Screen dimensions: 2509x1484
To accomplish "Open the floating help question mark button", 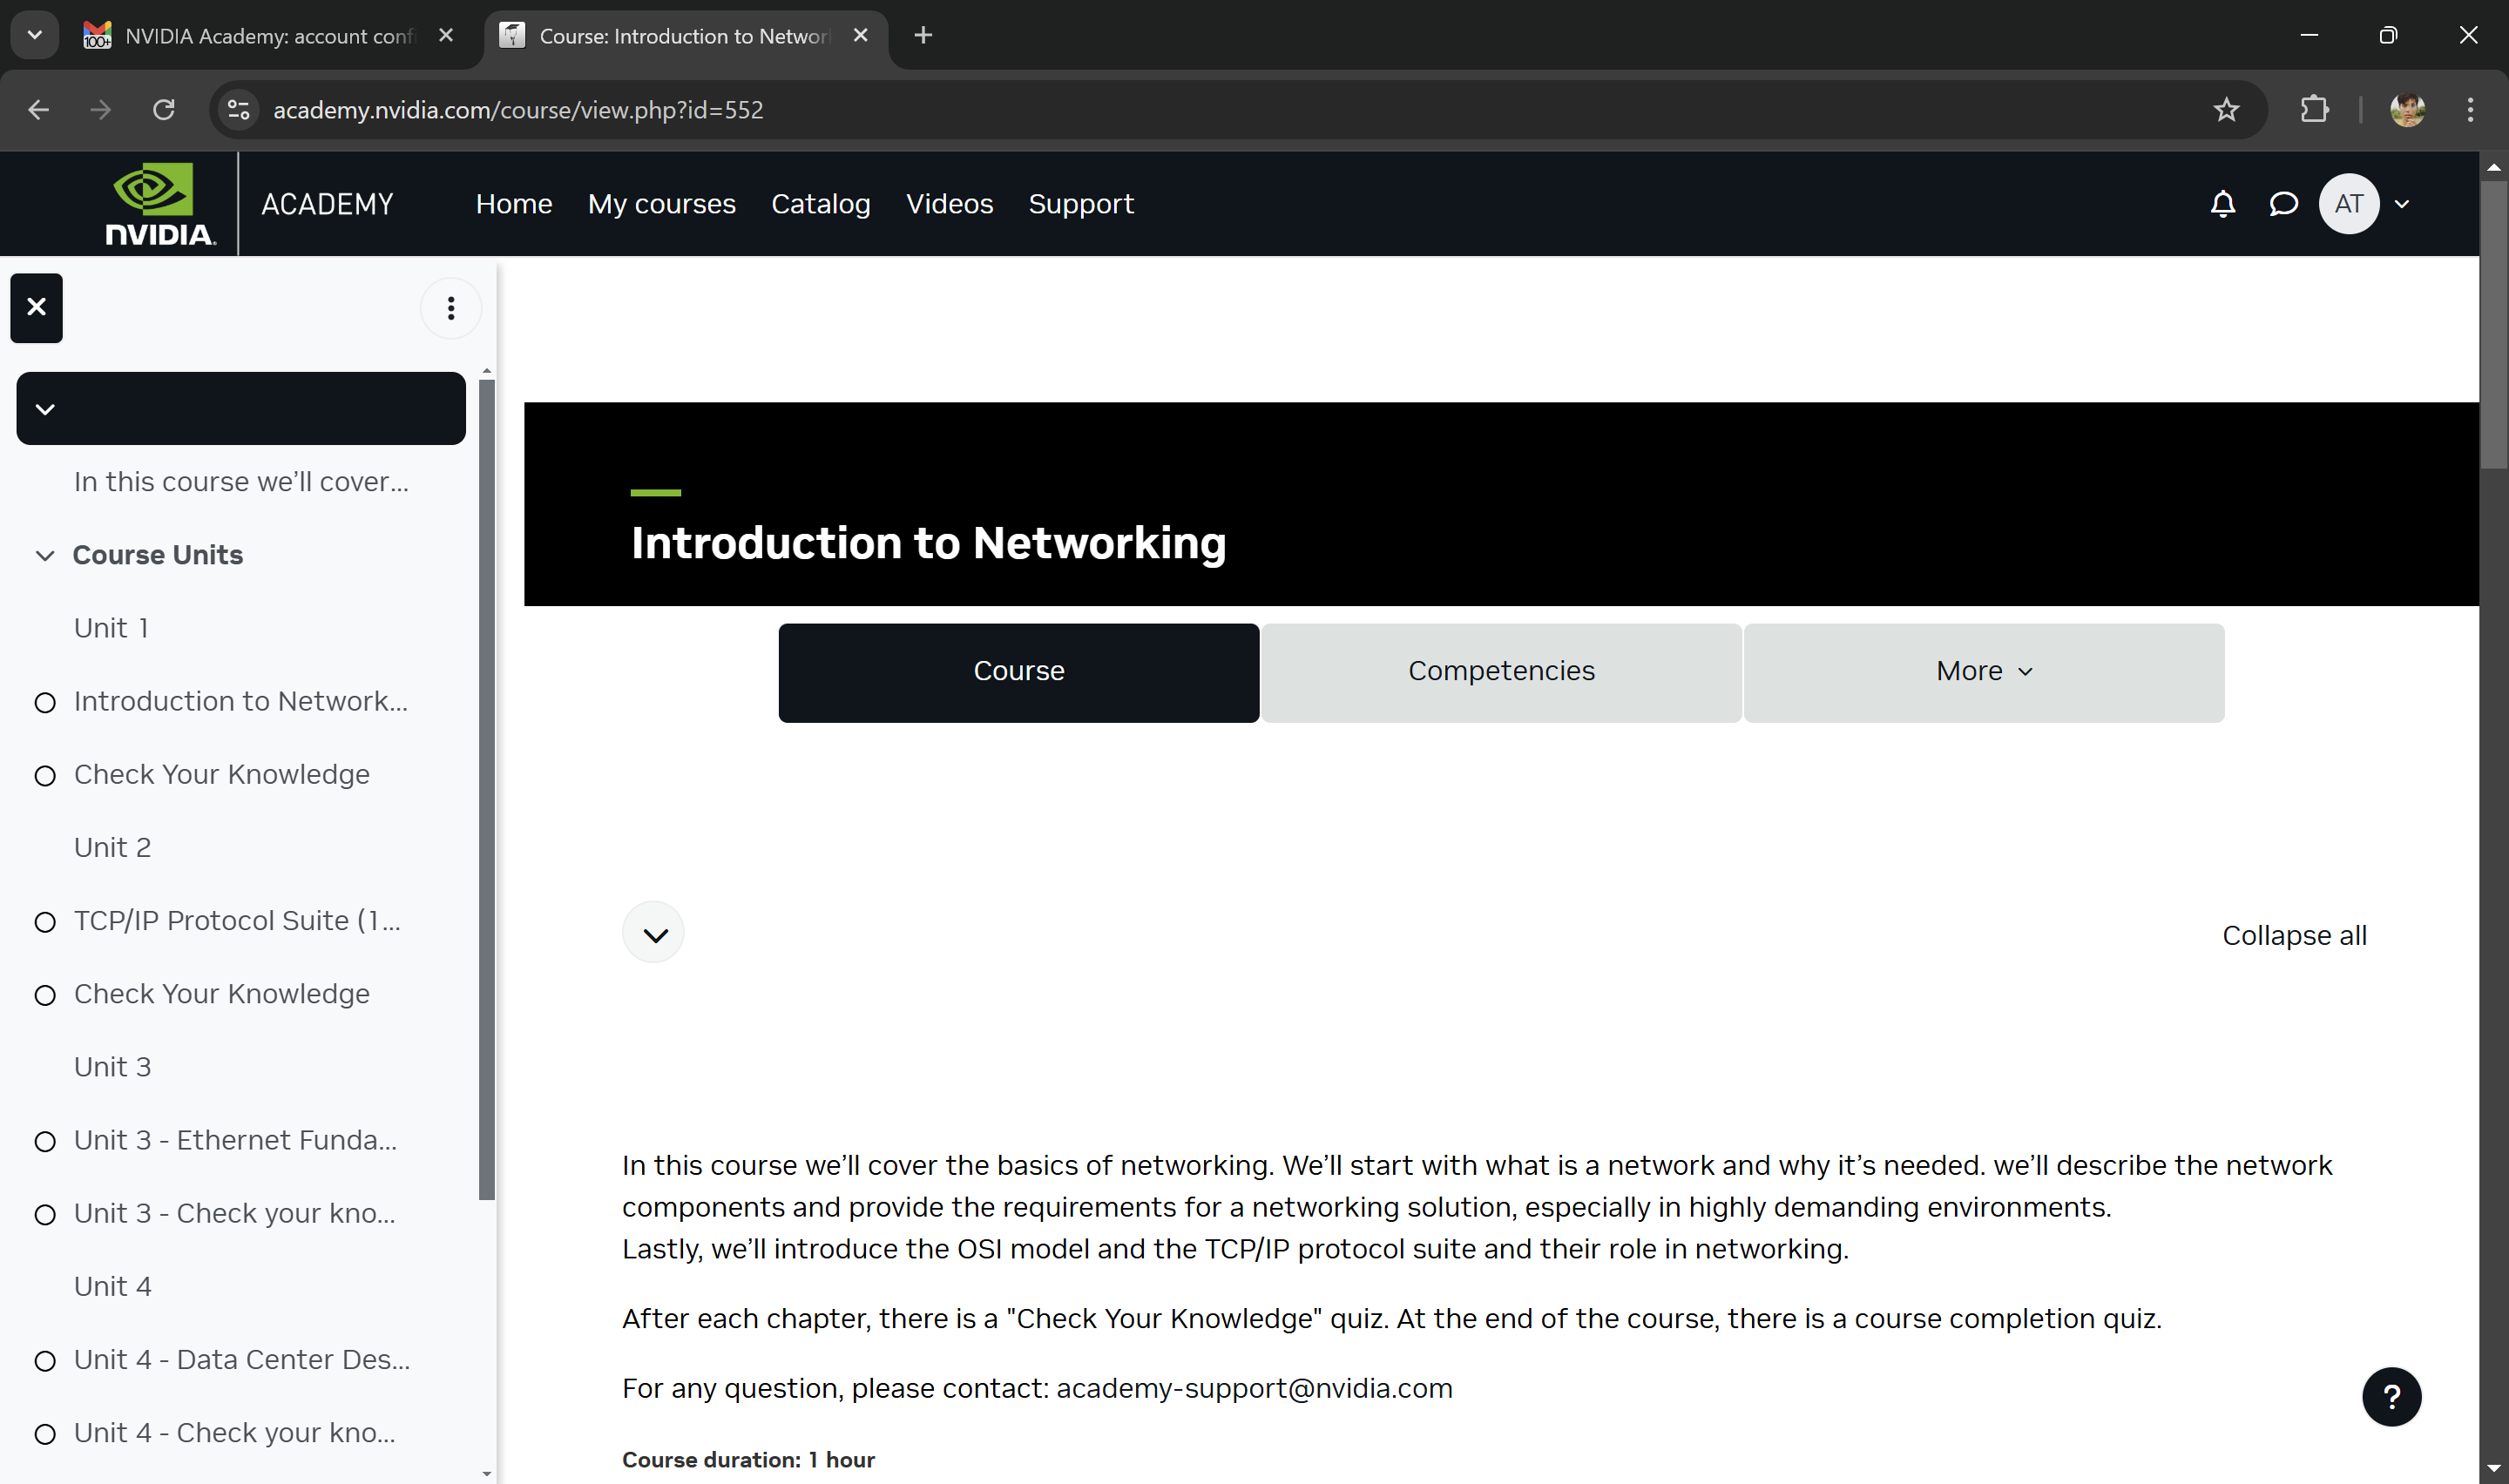I will pyautogui.click(x=2391, y=1396).
